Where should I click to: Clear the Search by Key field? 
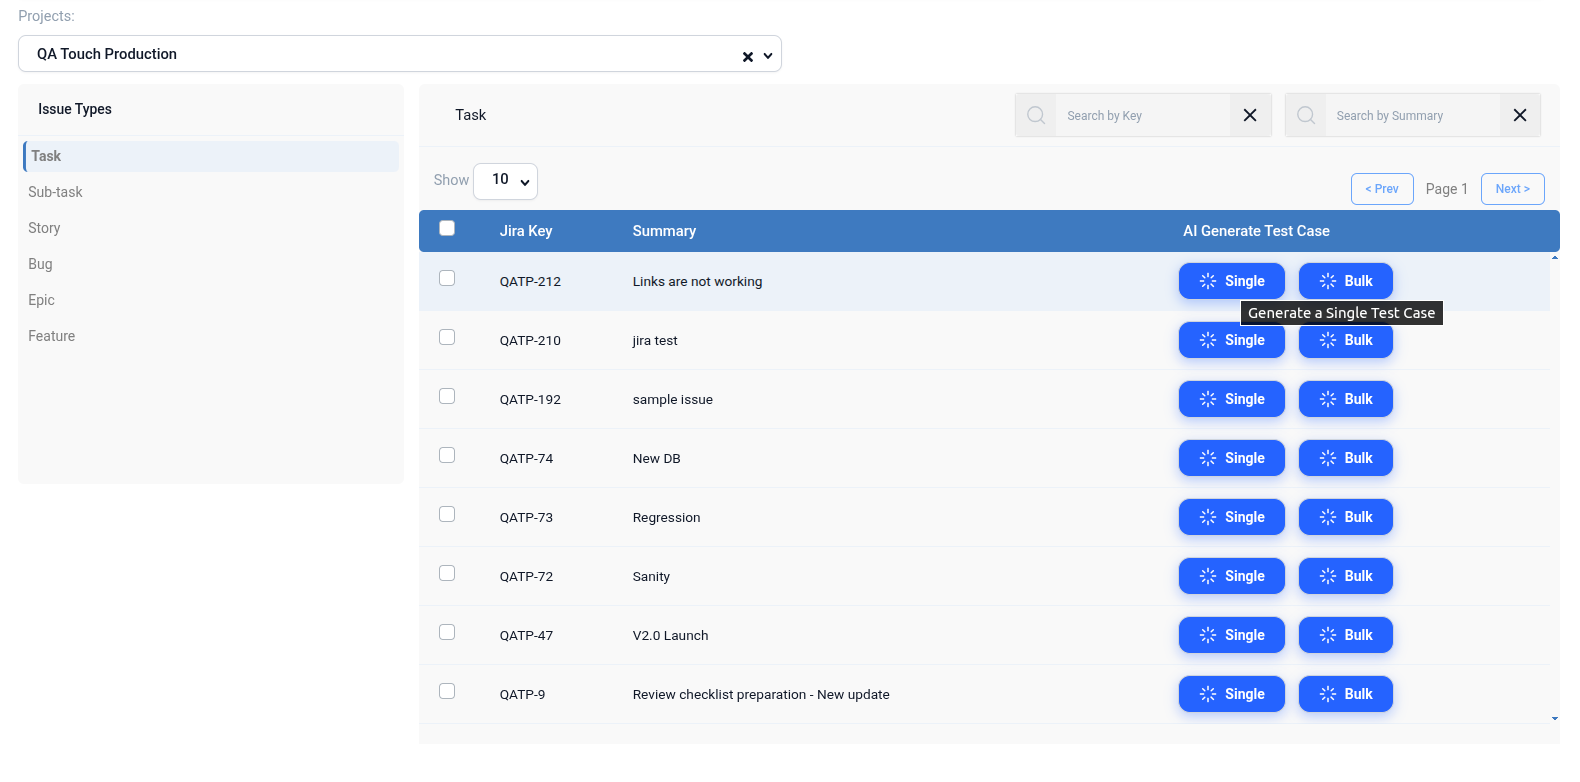[x=1249, y=115]
